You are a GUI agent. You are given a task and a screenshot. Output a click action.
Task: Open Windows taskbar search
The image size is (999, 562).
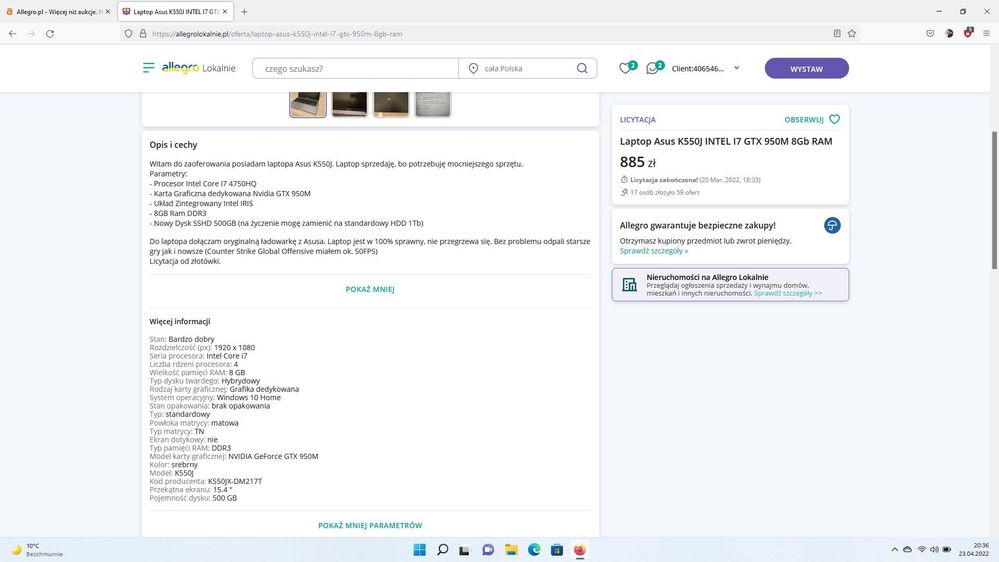tap(442, 550)
